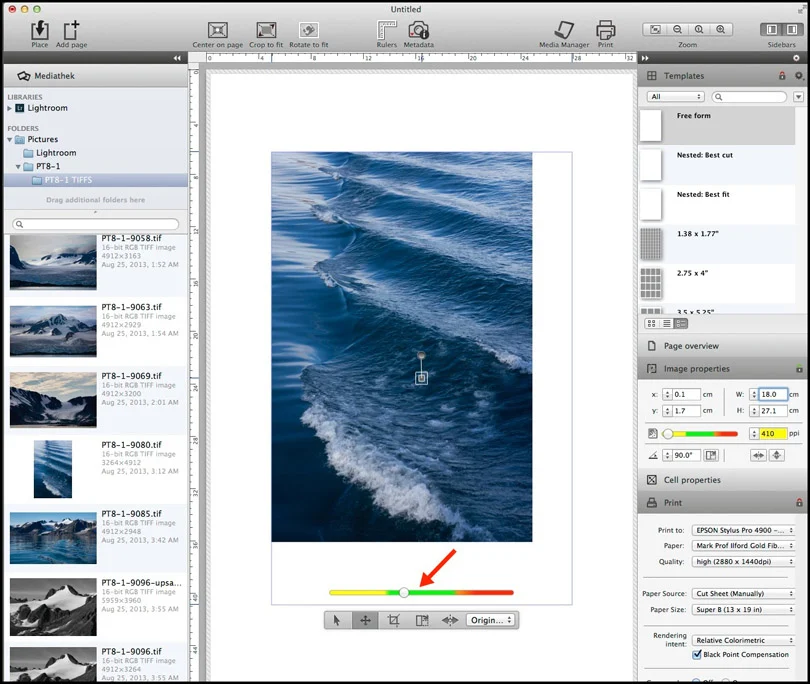The image size is (810, 684).
Task: Select Nested: Best cut template
Action: (717, 165)
